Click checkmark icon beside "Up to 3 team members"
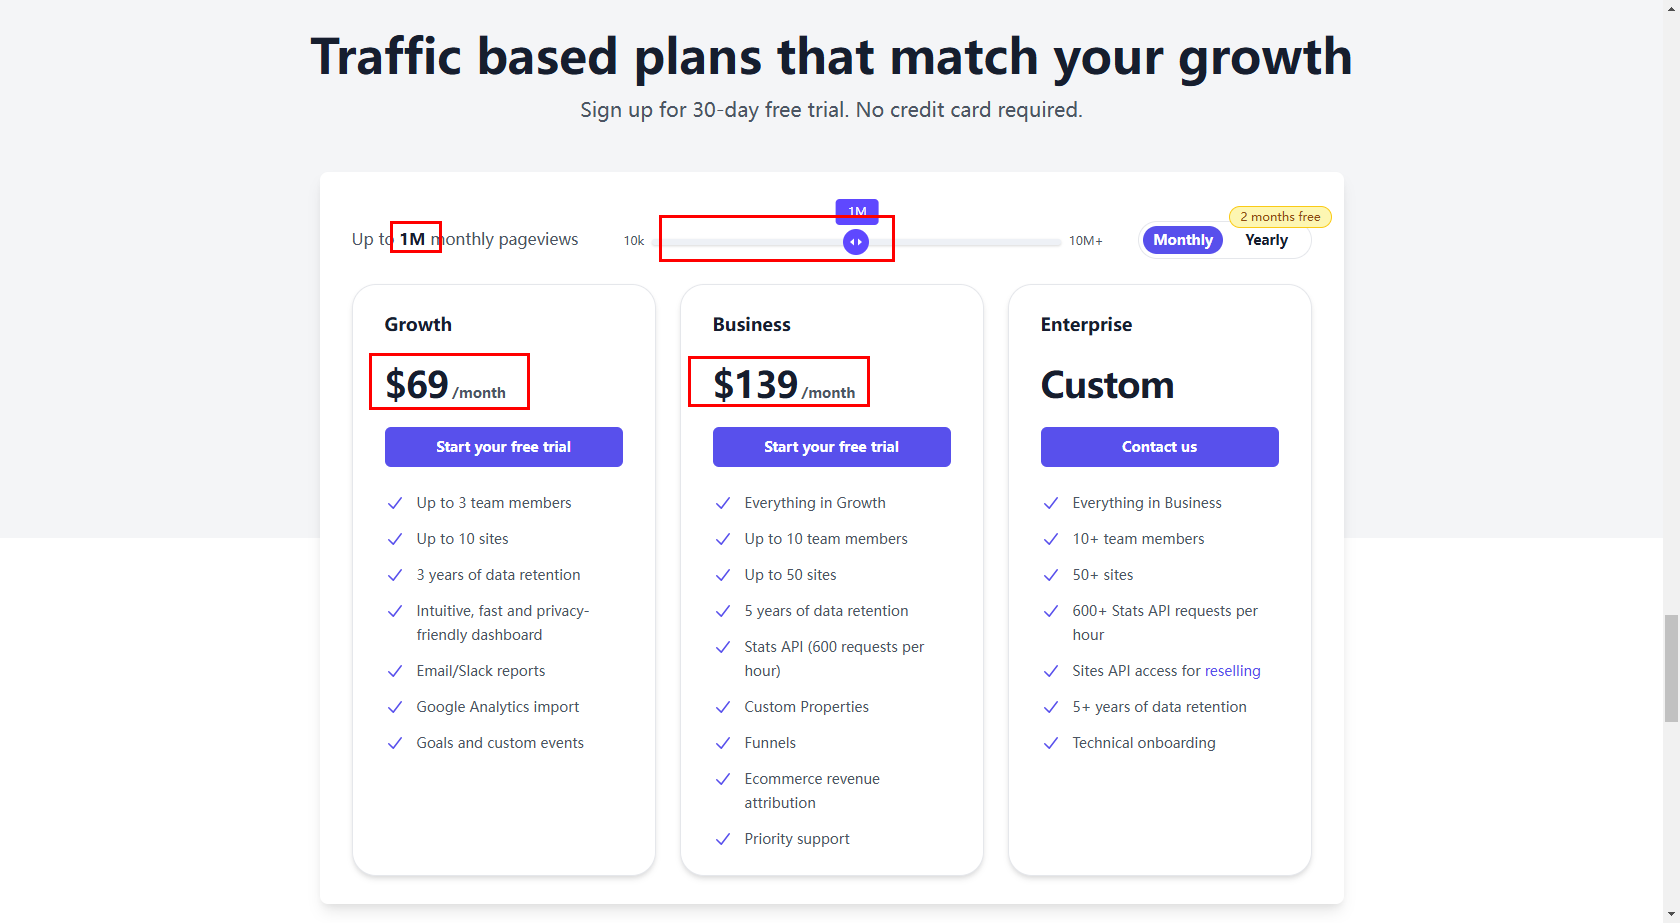The image size is (1680, 923). [x=395, y=503]
